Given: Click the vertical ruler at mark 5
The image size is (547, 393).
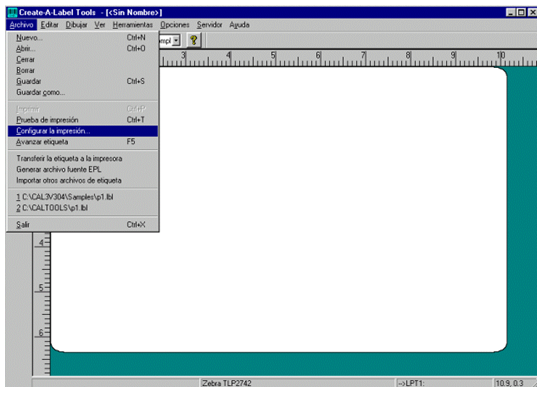Looking at the screenshot, I should [42, 288].
